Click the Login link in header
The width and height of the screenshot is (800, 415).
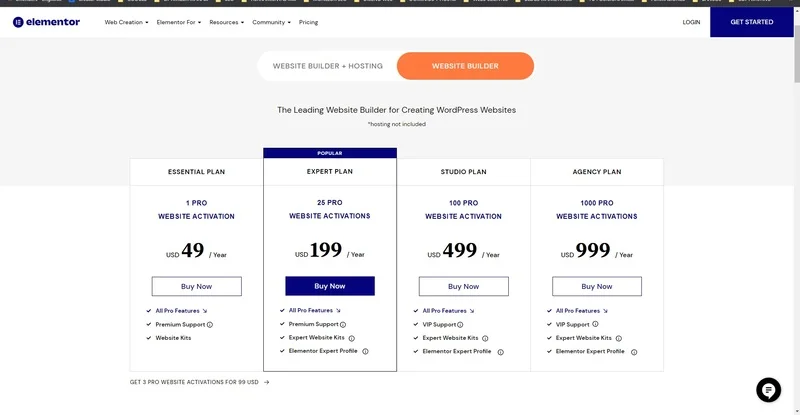pyautogui.click(x=691, y=21)
